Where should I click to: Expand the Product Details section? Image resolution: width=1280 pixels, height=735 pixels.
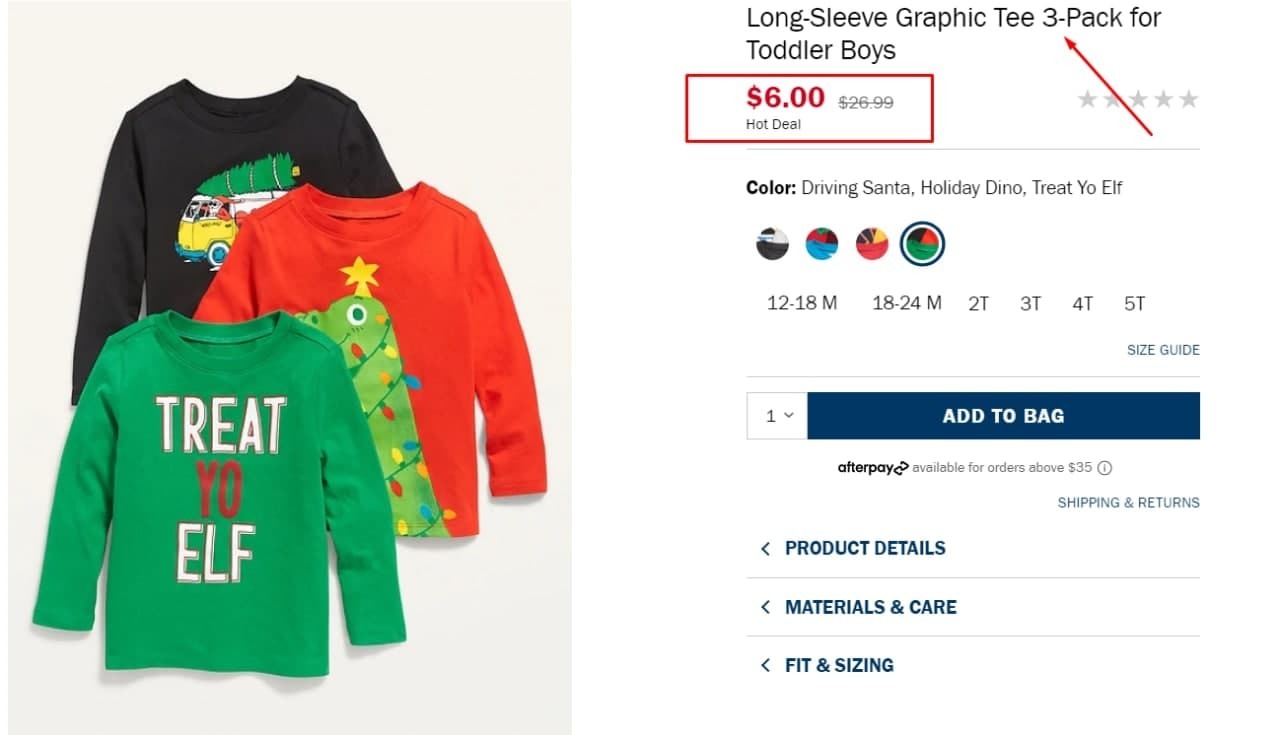pyautogui.click(x=864, y=548)
